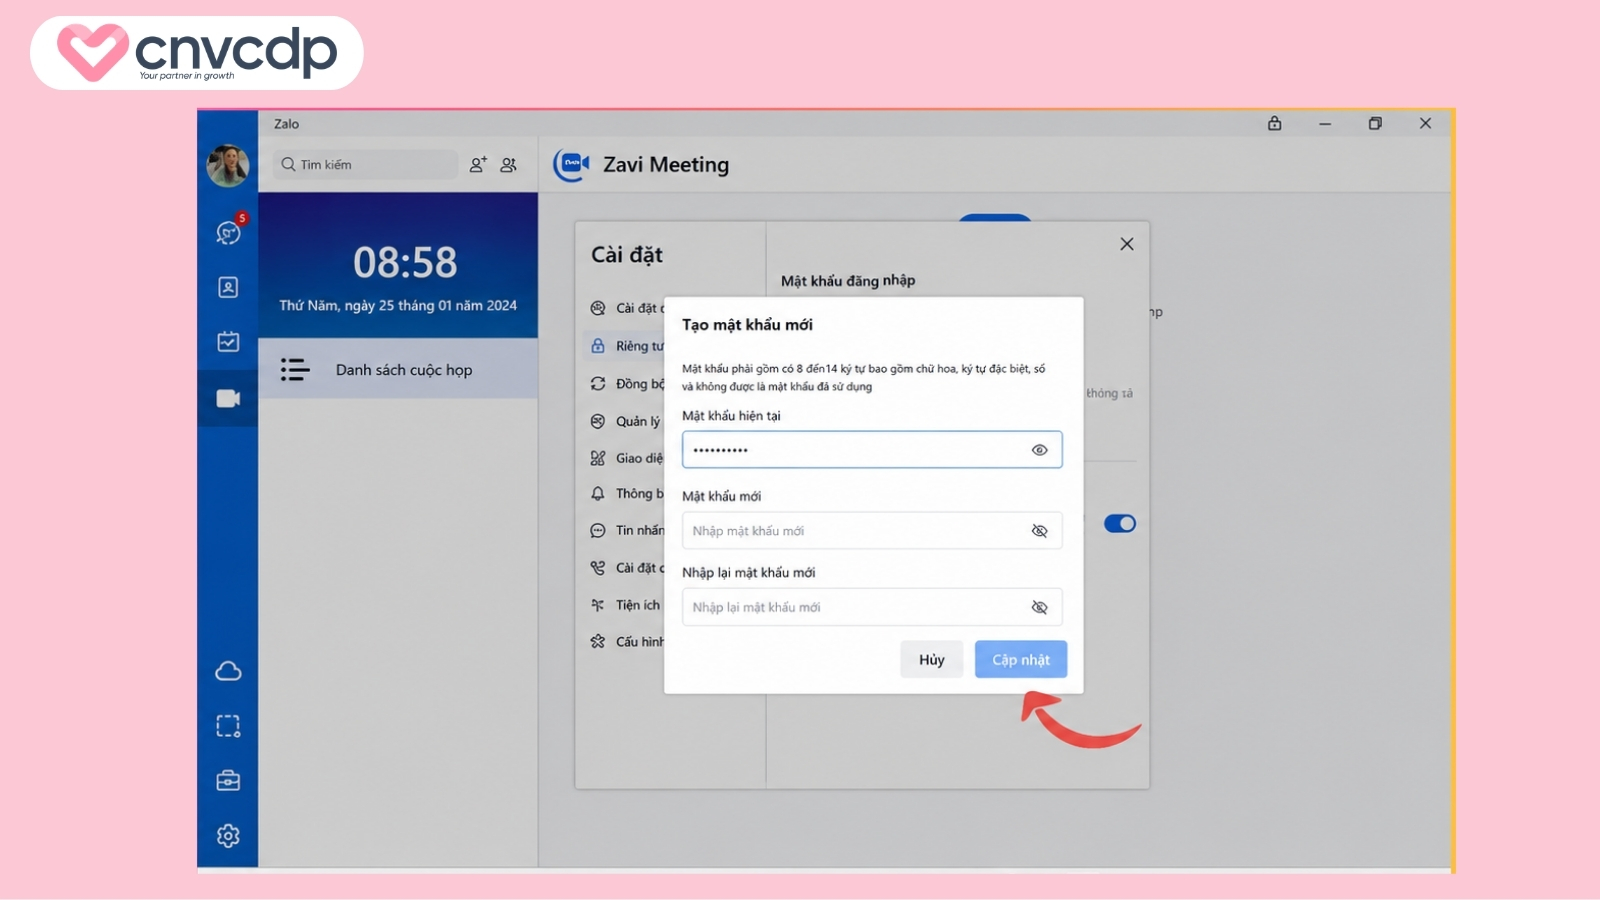Click the Zavi Meeting logo icon
This screenshot has width=1600, height=900.
point(572,164)
